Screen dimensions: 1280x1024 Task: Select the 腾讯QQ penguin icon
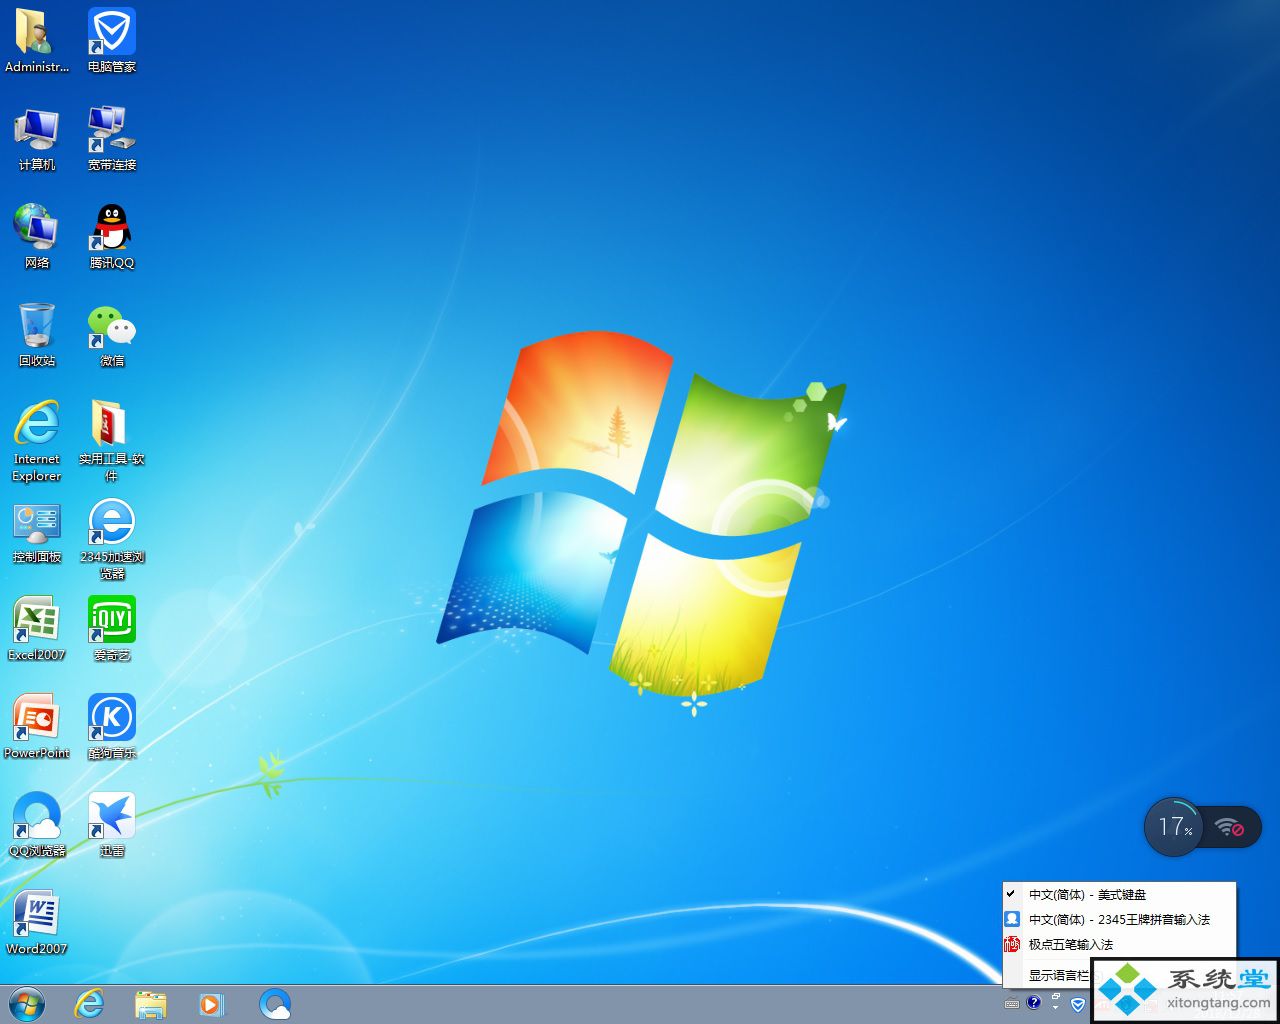[x=112, y=237]
